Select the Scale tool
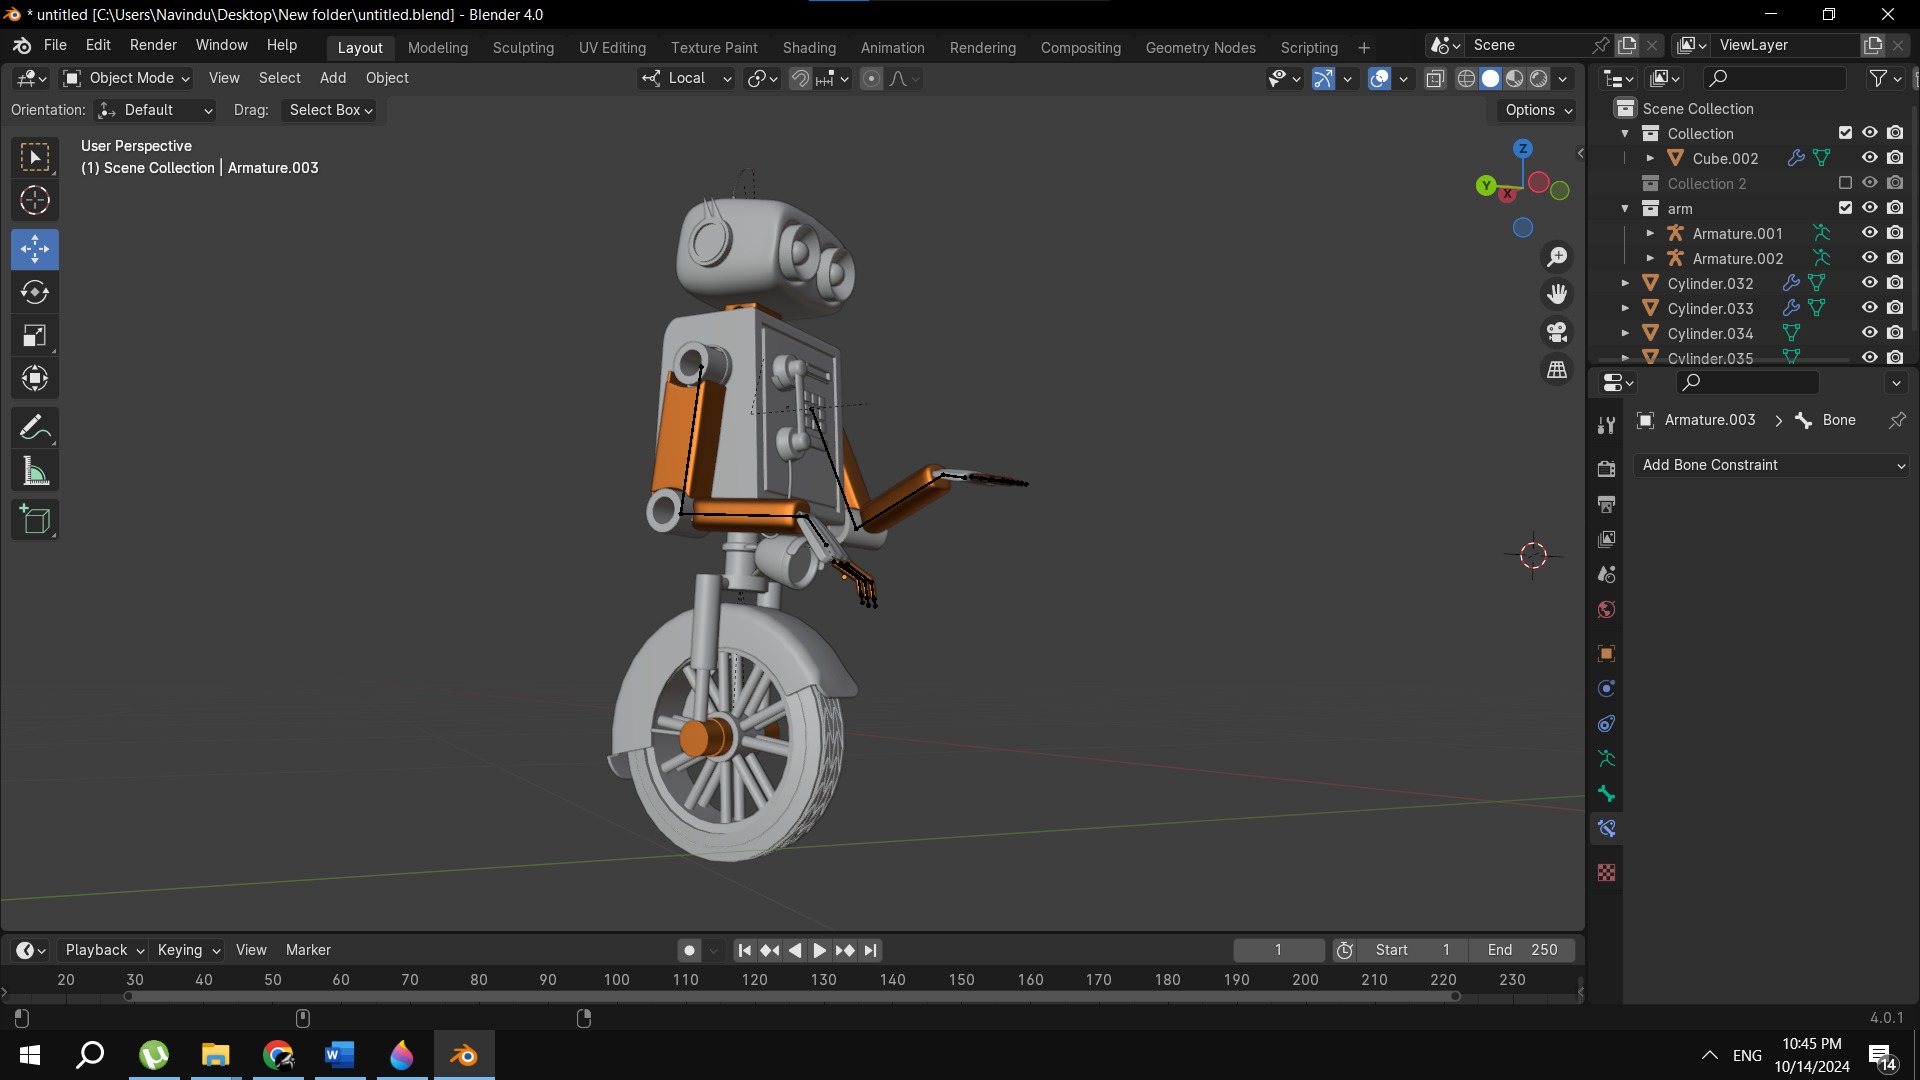Screen dimensions: 1920x1080 click(x=35, y=336)
